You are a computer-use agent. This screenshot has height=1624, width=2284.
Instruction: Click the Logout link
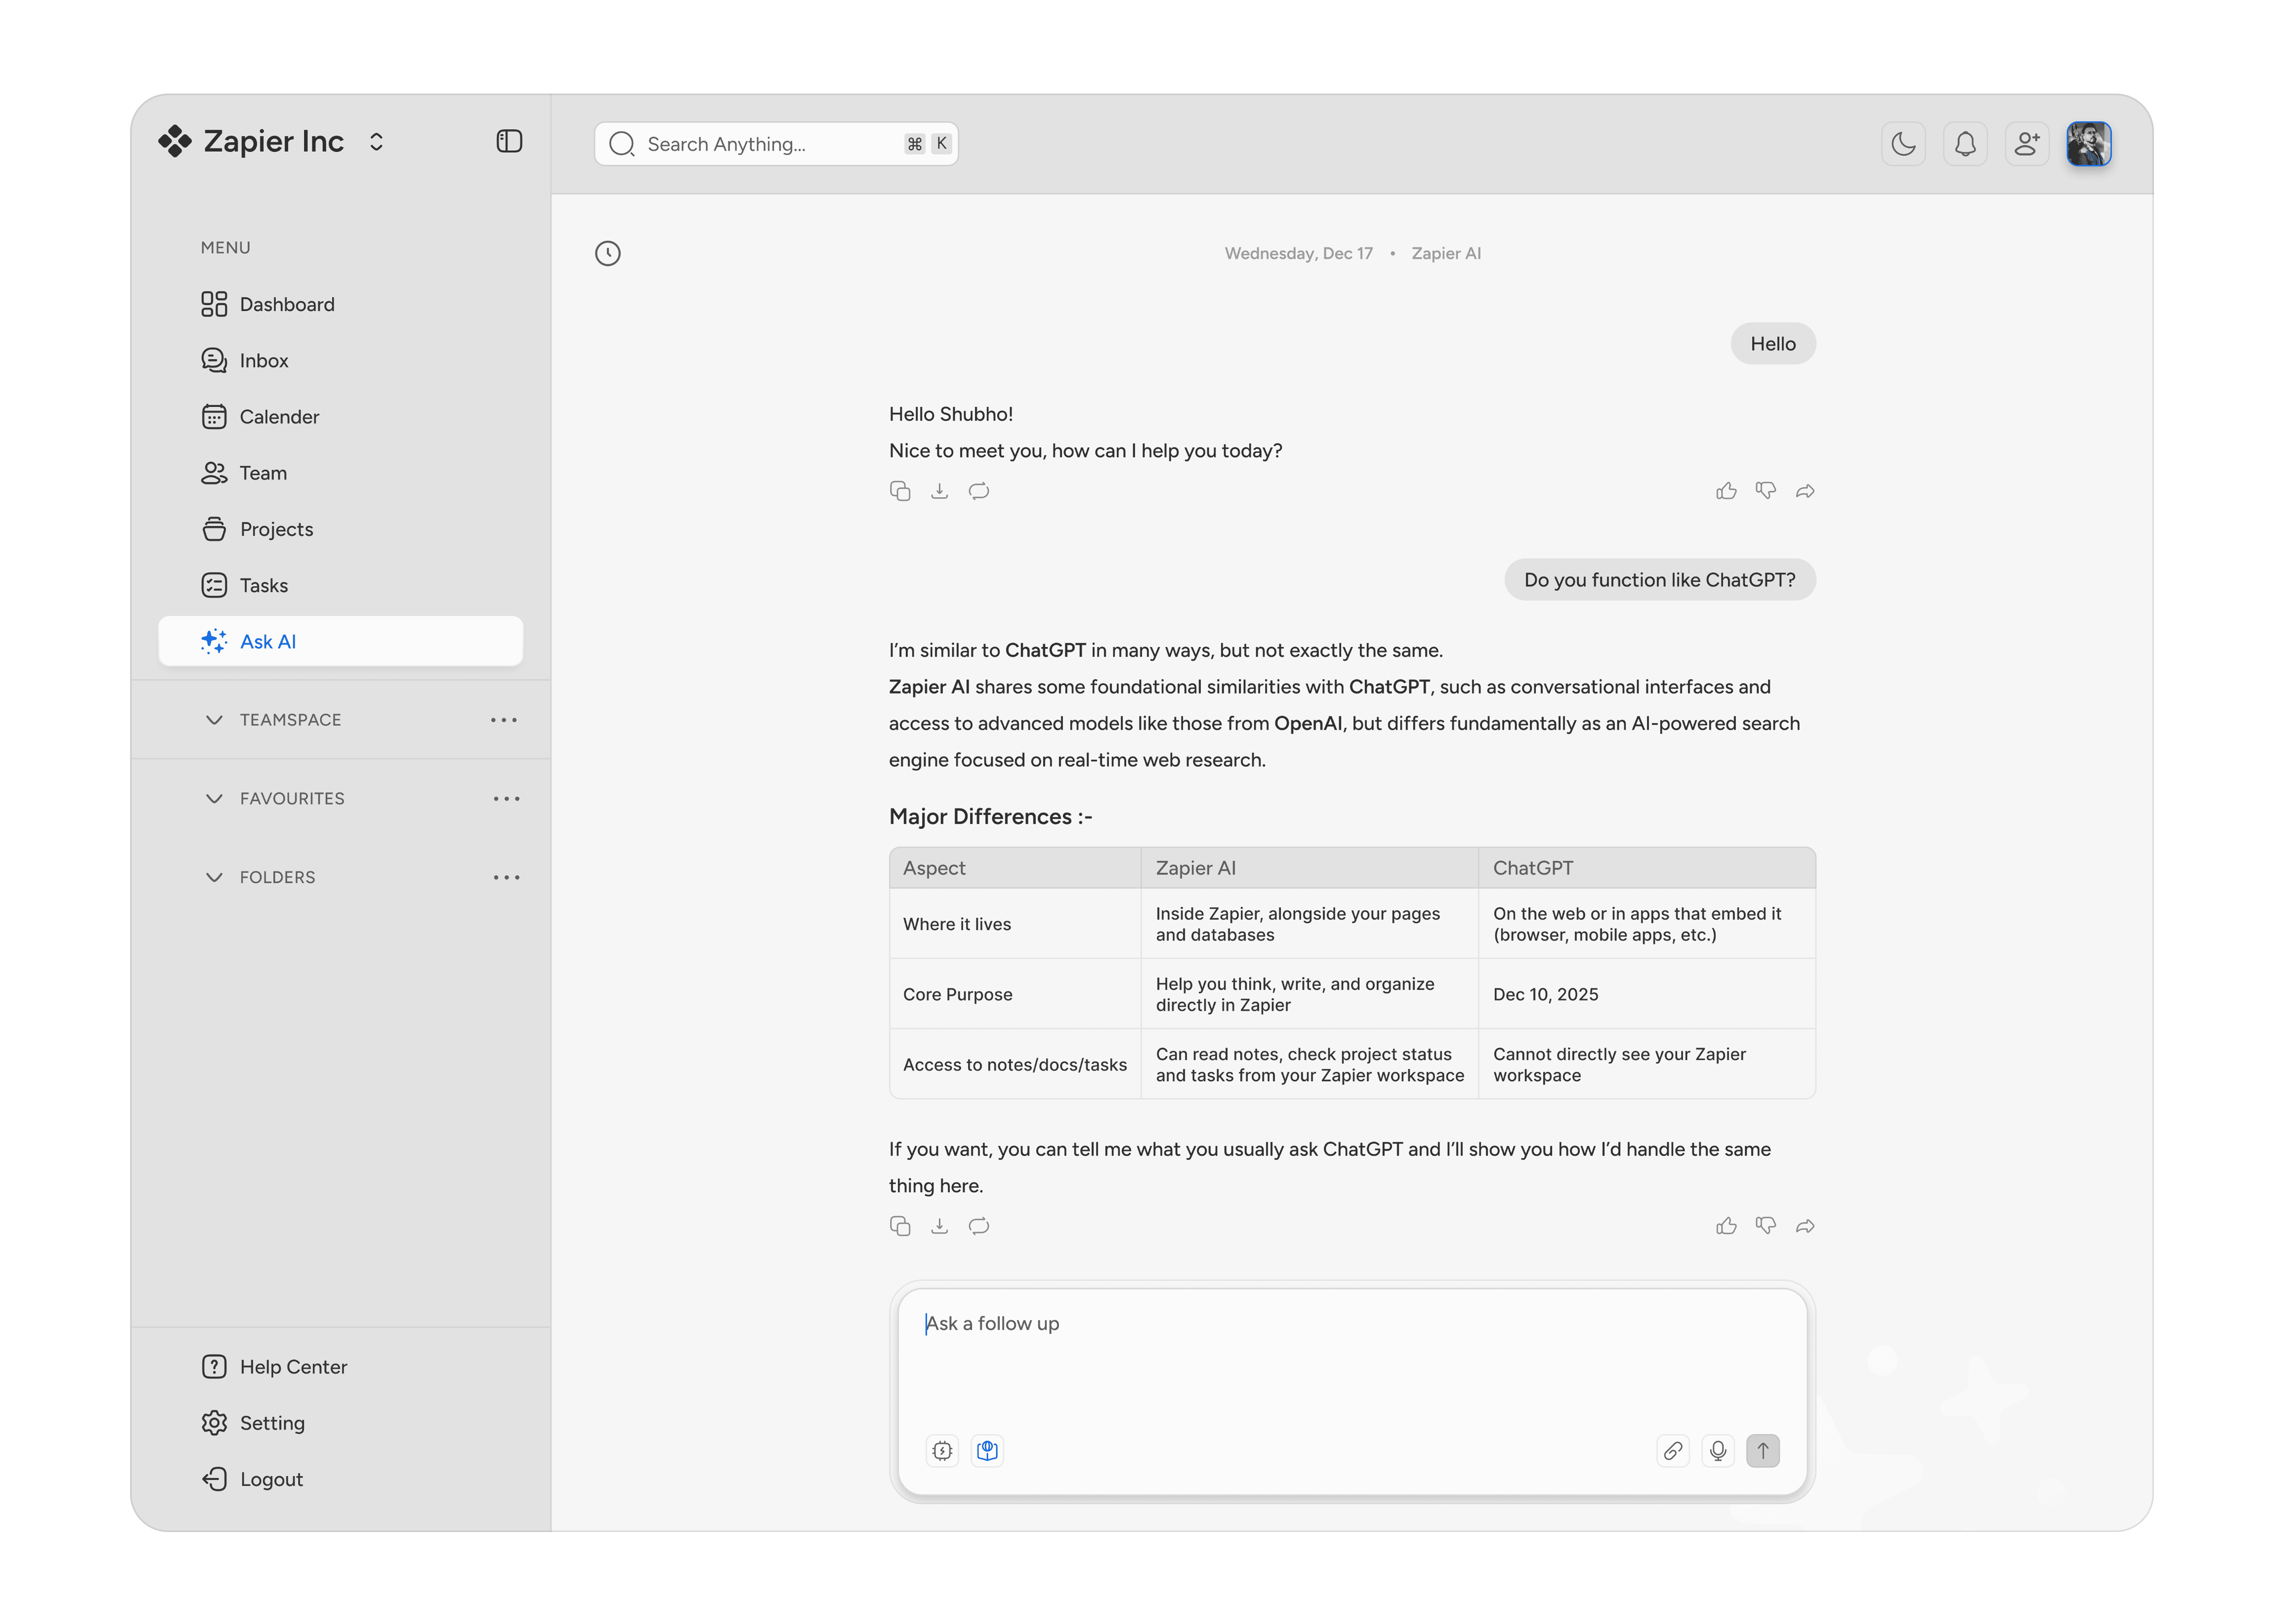[x=270, y=1479]
